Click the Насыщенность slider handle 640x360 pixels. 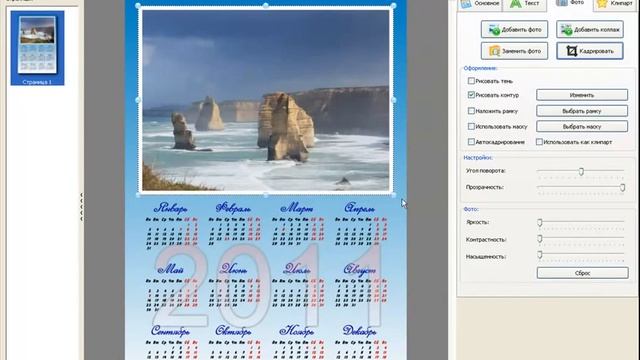(540, 256)
